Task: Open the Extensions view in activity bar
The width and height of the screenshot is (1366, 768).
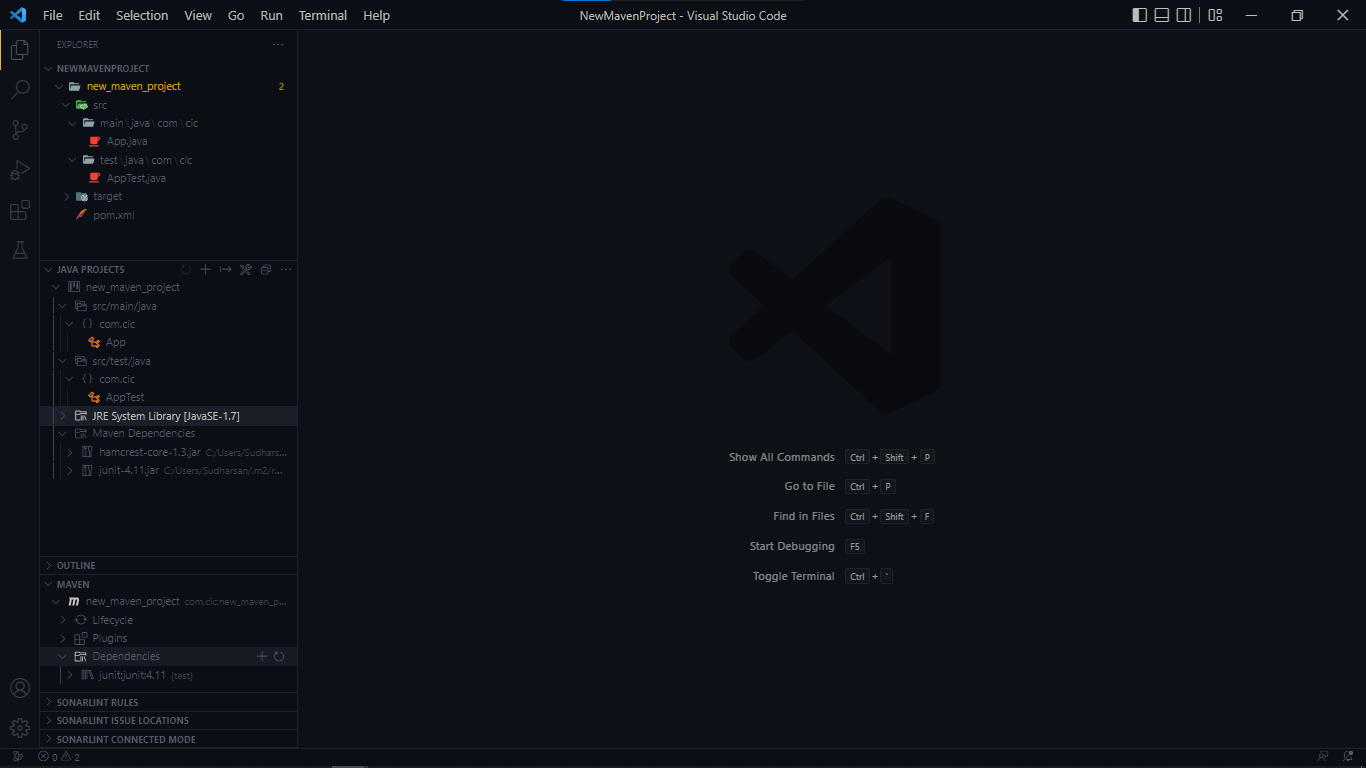Action: pos(19,210)
